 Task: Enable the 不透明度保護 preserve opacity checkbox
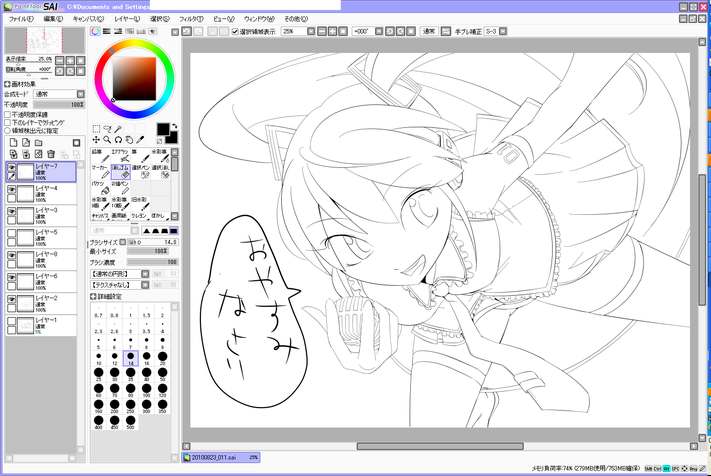click(x=7, y=115)
